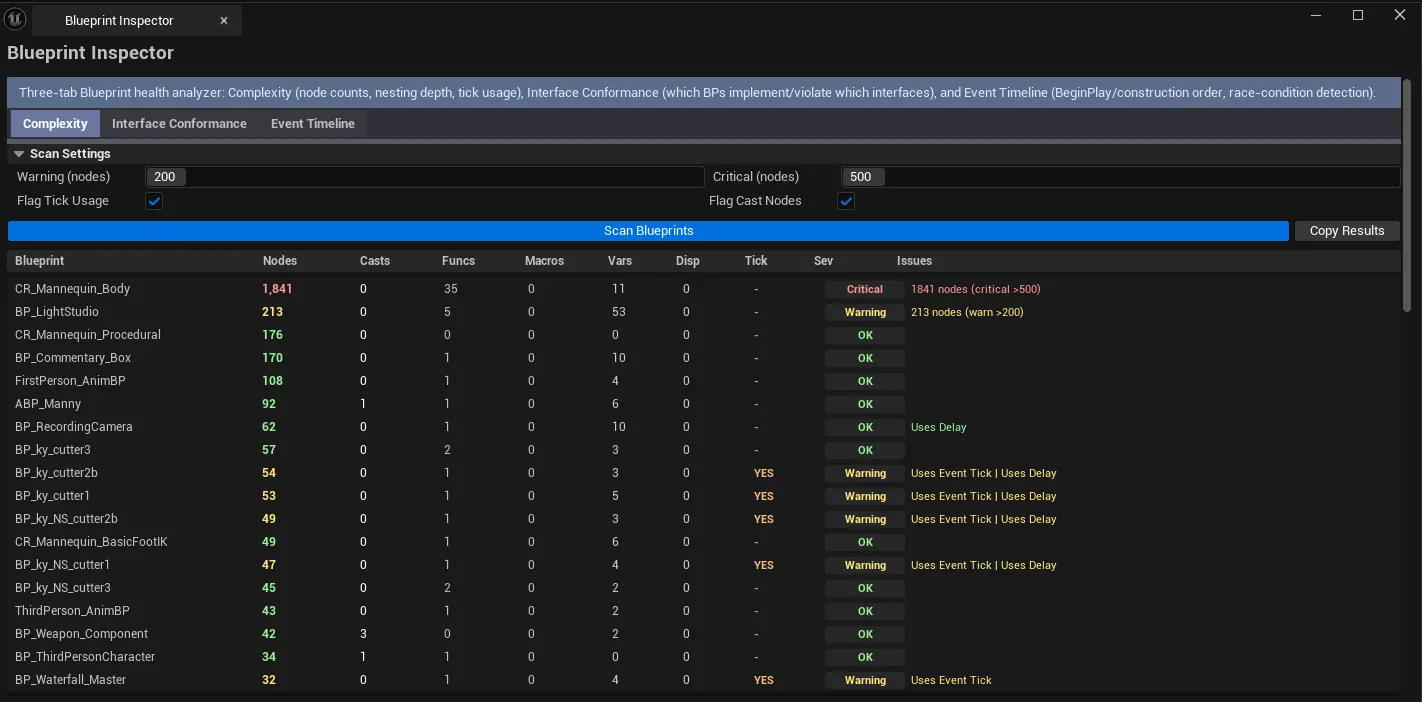Select the BP_ky_NS_cutter1 row
1422x702 pixels.
point(704,565)
